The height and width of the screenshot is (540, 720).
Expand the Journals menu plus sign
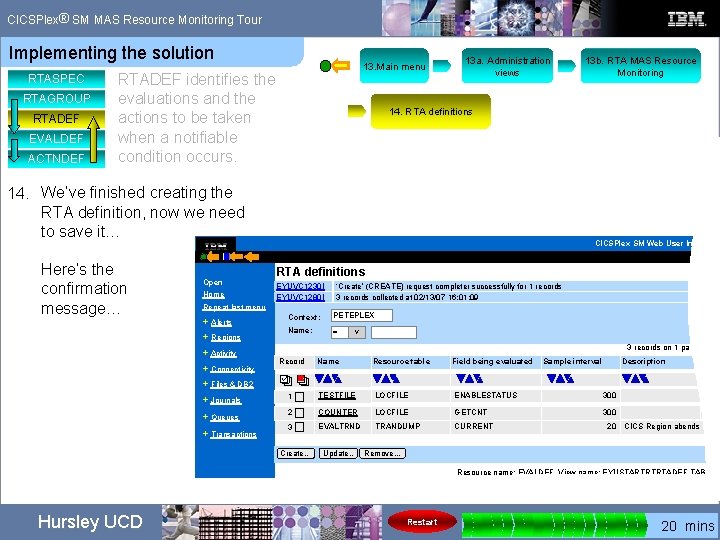[206, 399]
